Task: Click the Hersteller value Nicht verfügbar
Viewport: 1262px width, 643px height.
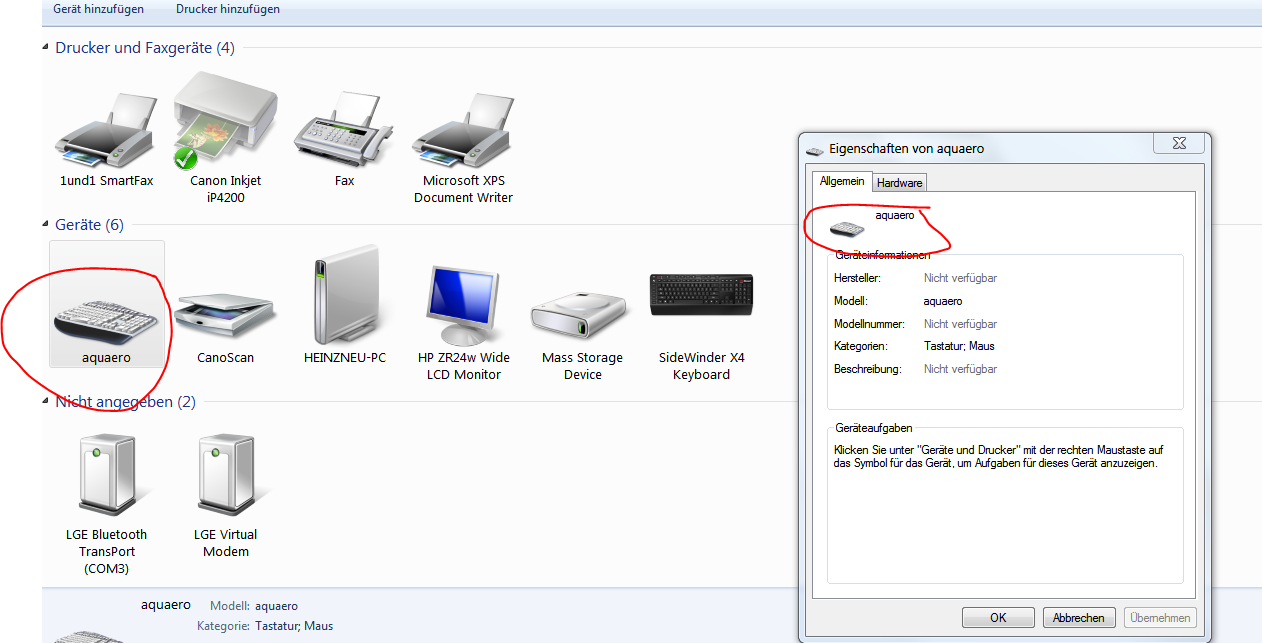Action: [x=960, y=278]
